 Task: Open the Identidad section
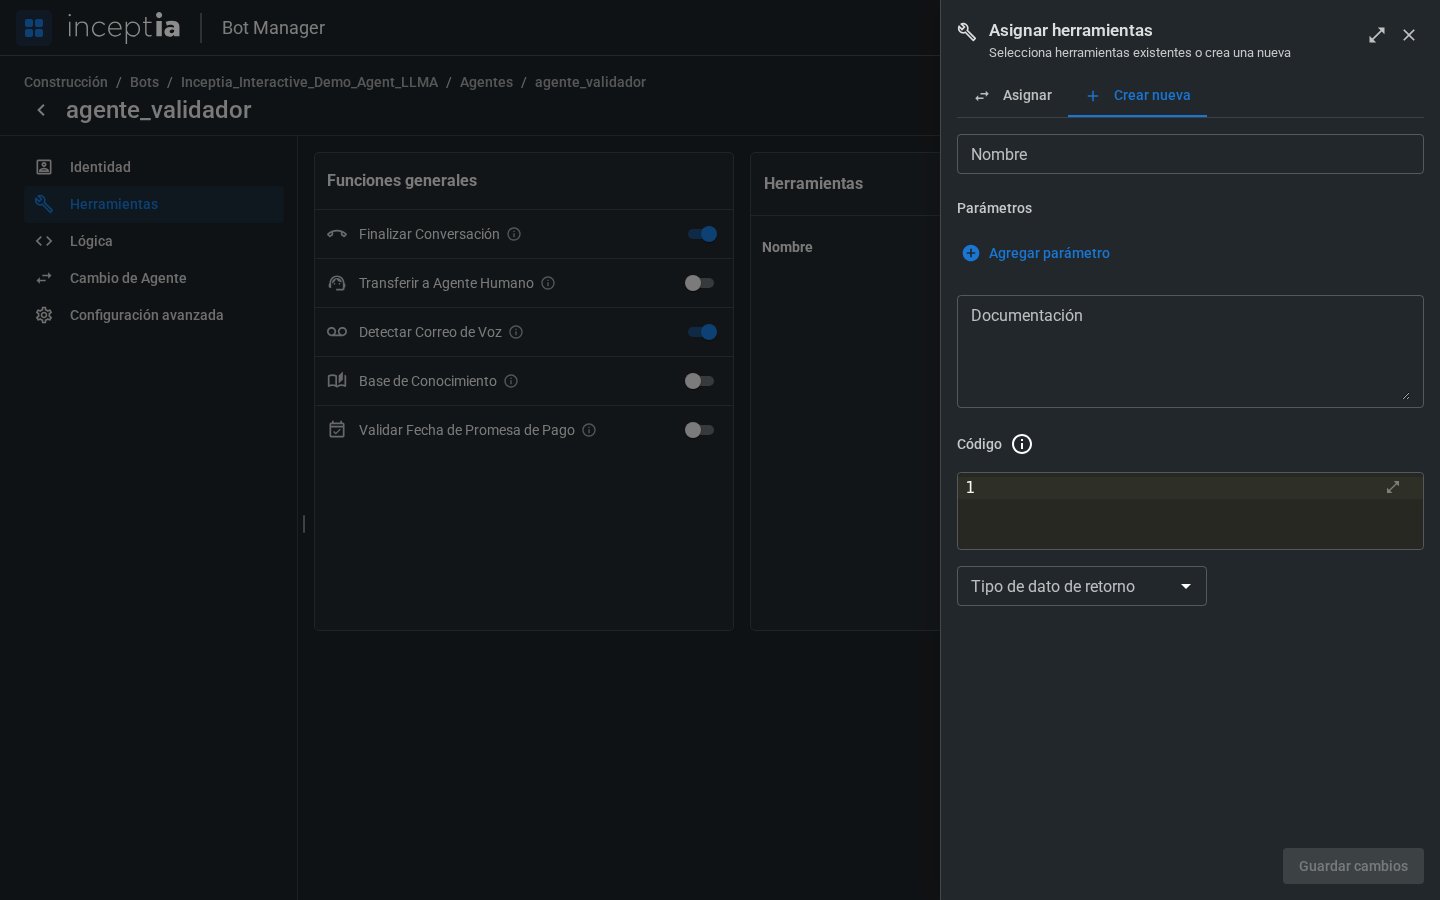pos(154,167)
